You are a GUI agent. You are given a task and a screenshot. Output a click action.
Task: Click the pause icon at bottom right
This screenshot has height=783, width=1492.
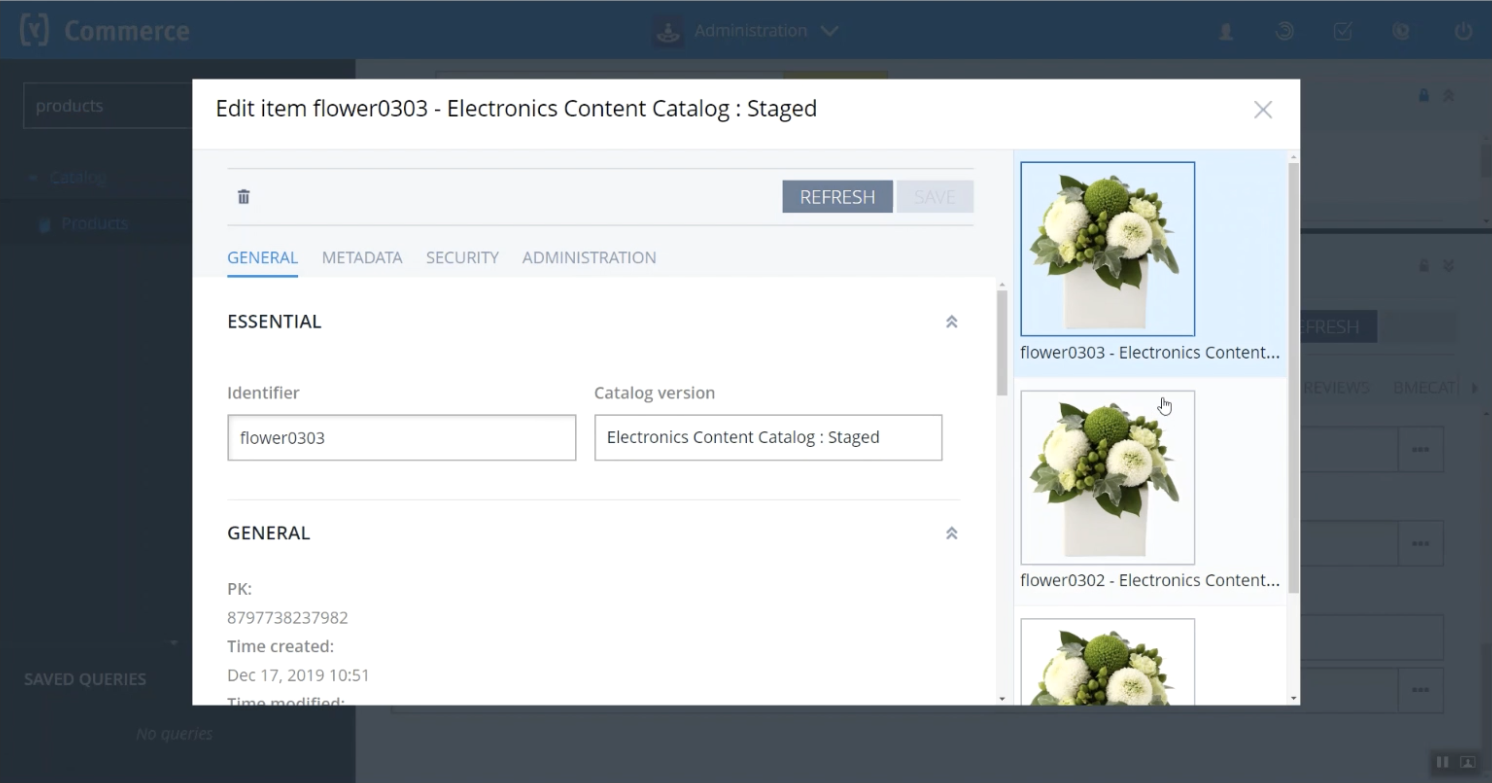[1442, 762]
